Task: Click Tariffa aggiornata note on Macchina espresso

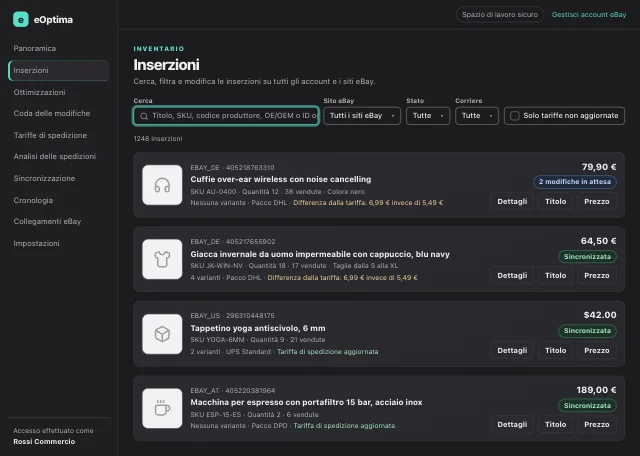Action: (x=344, y=426)
